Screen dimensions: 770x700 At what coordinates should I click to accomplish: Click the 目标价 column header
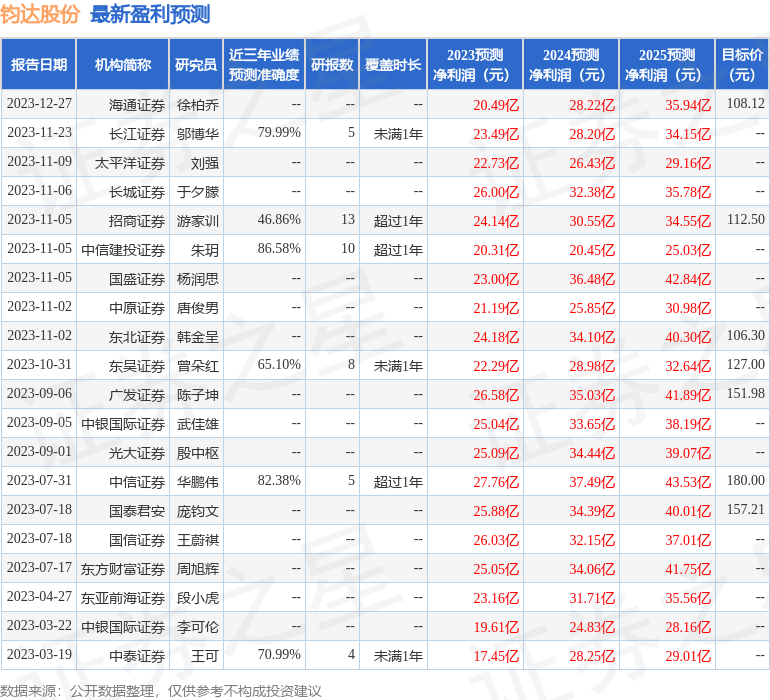(x=742, y=64)
